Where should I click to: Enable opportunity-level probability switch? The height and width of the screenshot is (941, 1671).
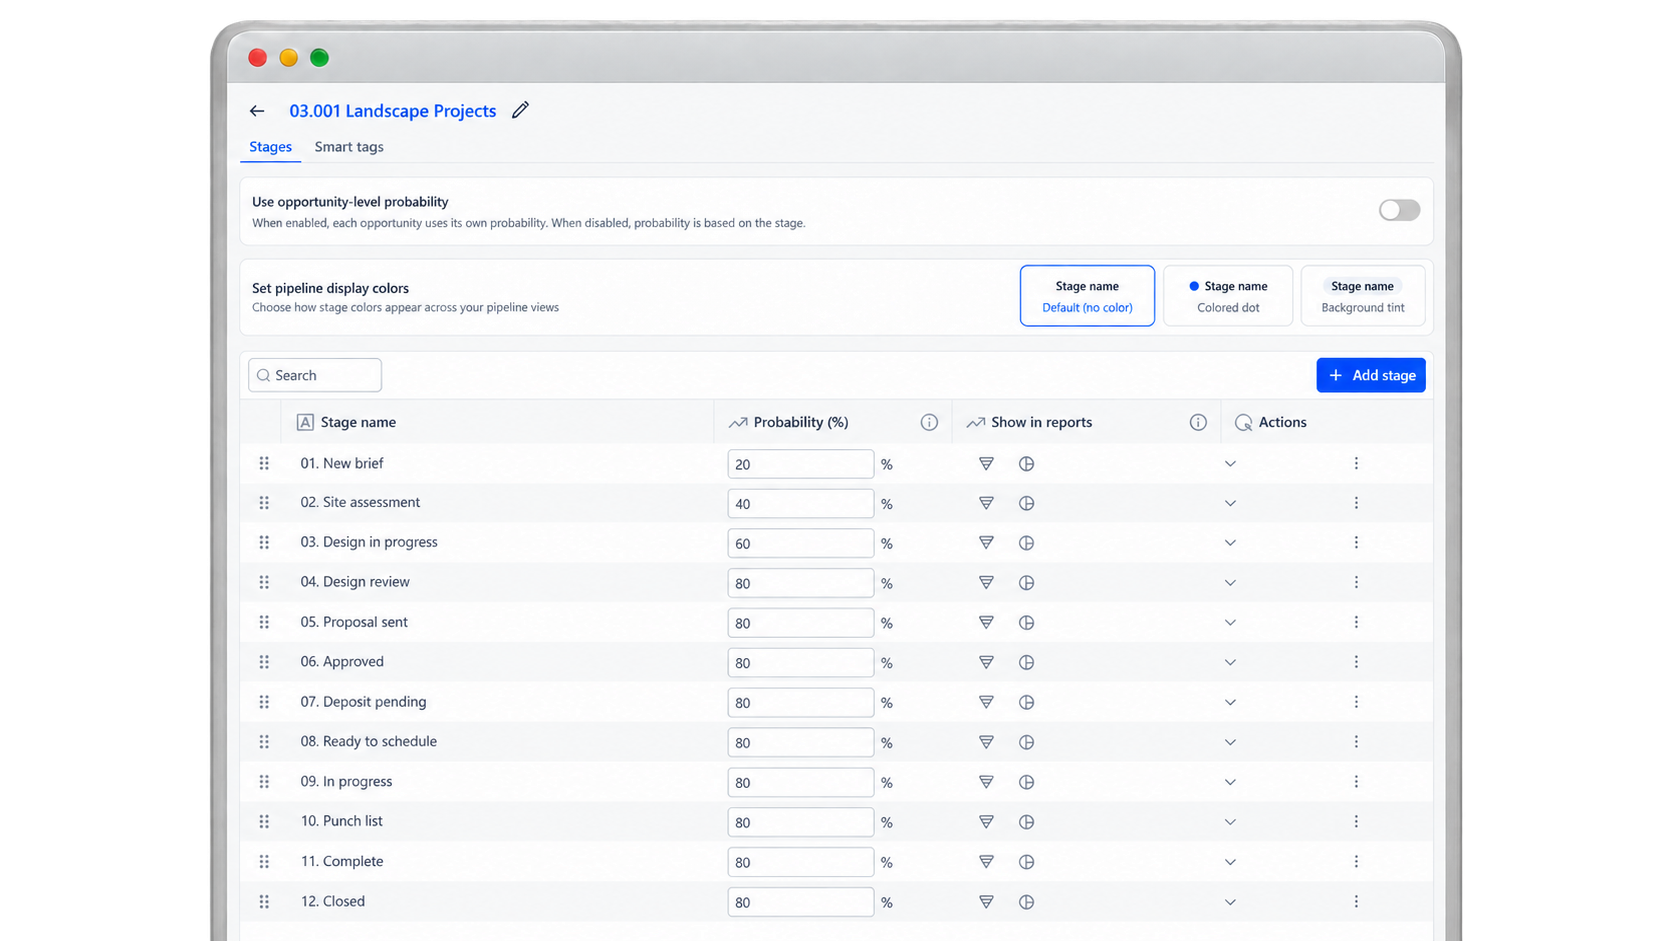coord(1399,210)
